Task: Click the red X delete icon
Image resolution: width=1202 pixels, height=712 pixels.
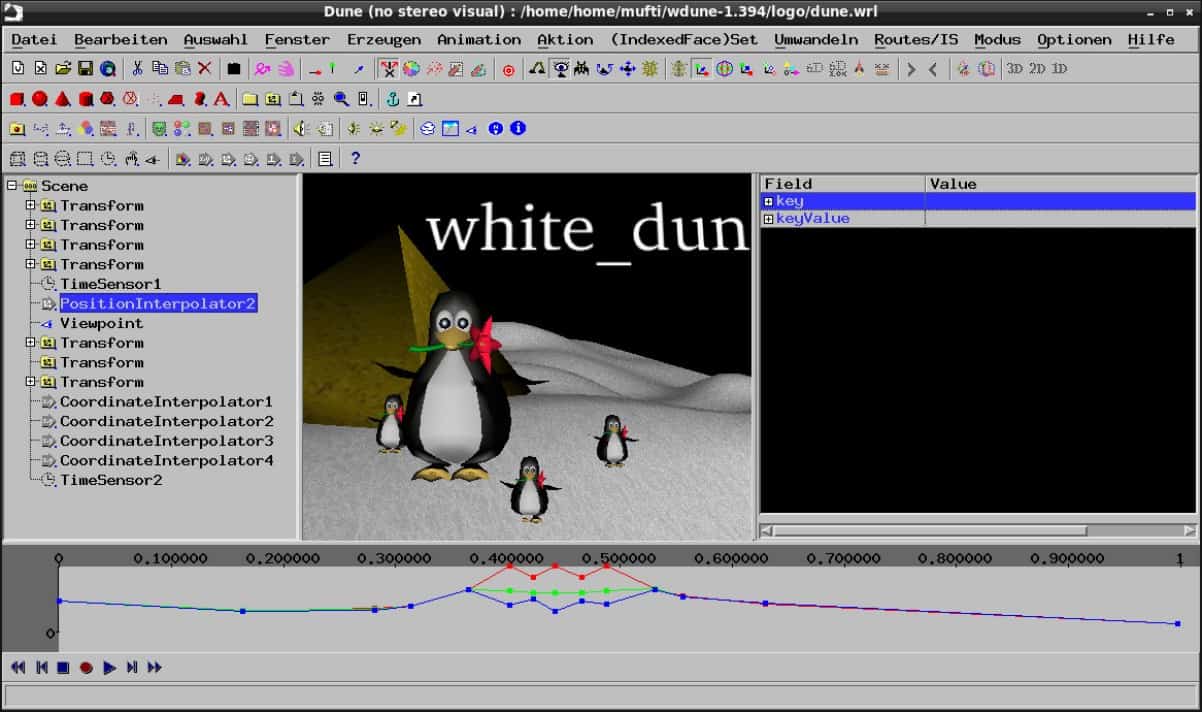Action: coord(205,69)
